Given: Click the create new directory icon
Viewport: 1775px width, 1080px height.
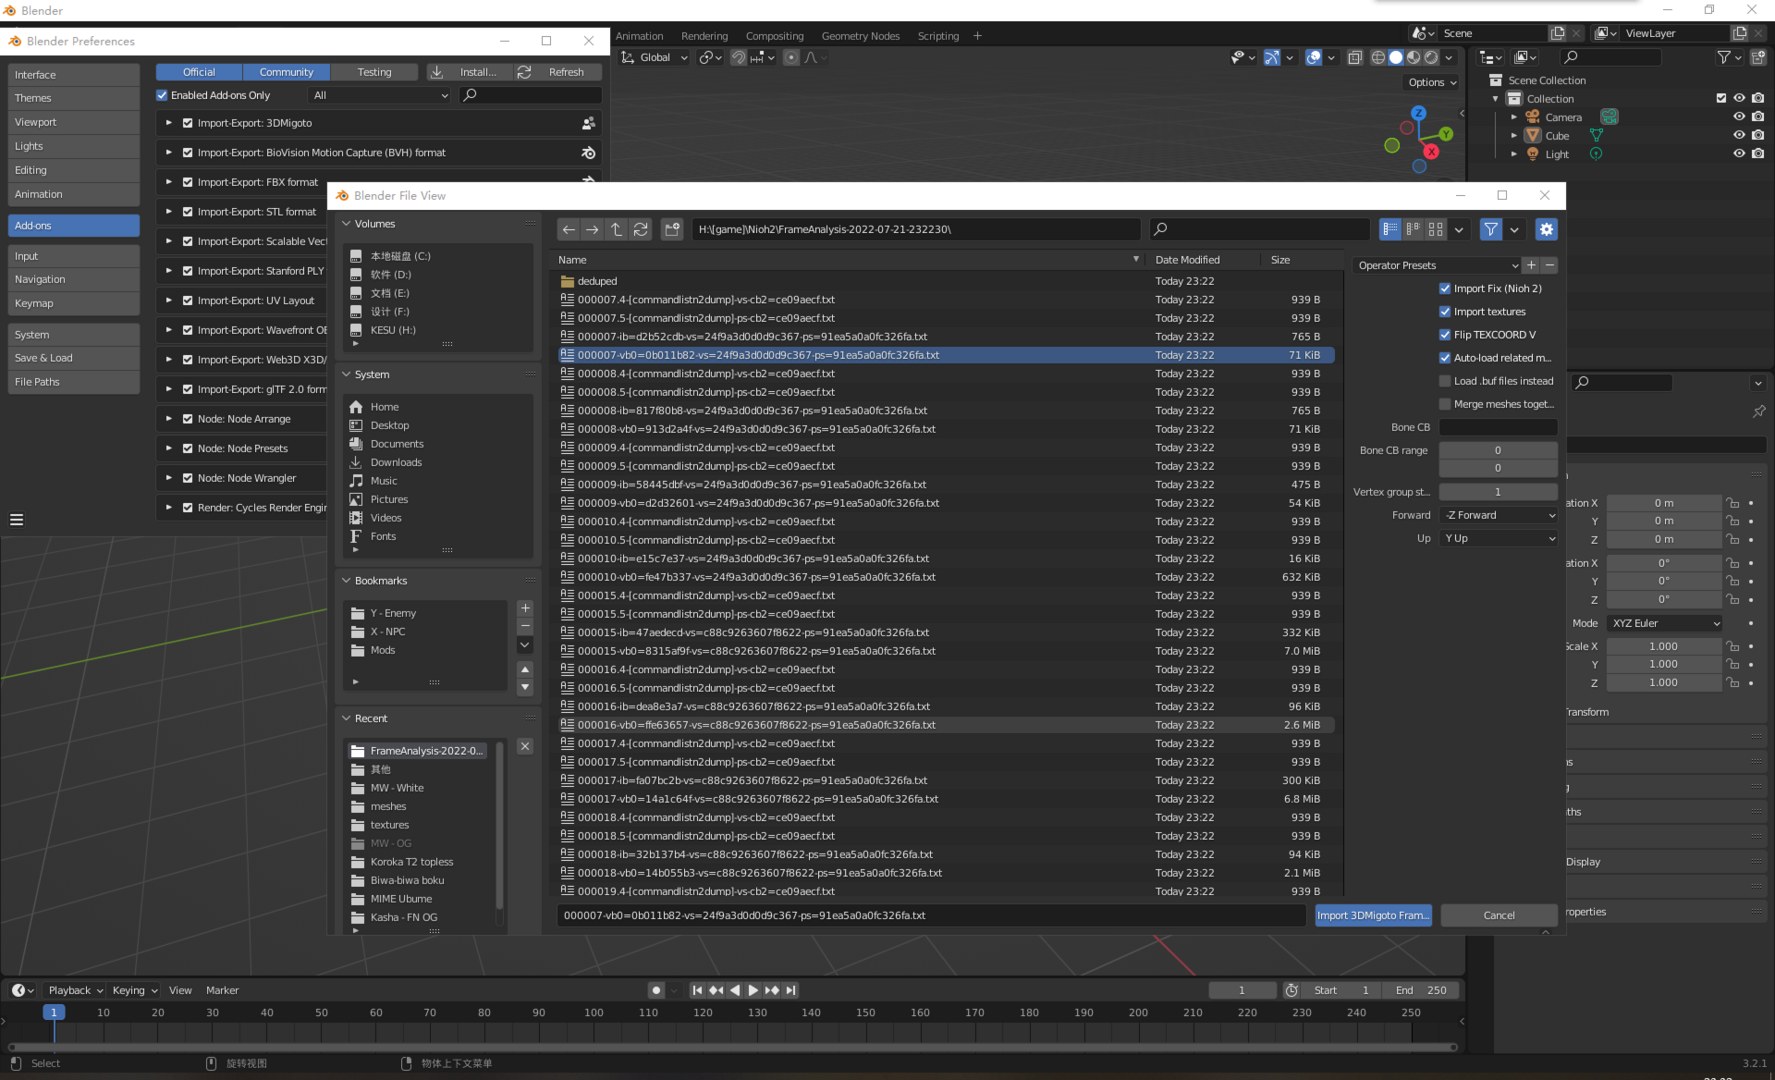Looking at the screenshot, I should [x=672, y=229].
